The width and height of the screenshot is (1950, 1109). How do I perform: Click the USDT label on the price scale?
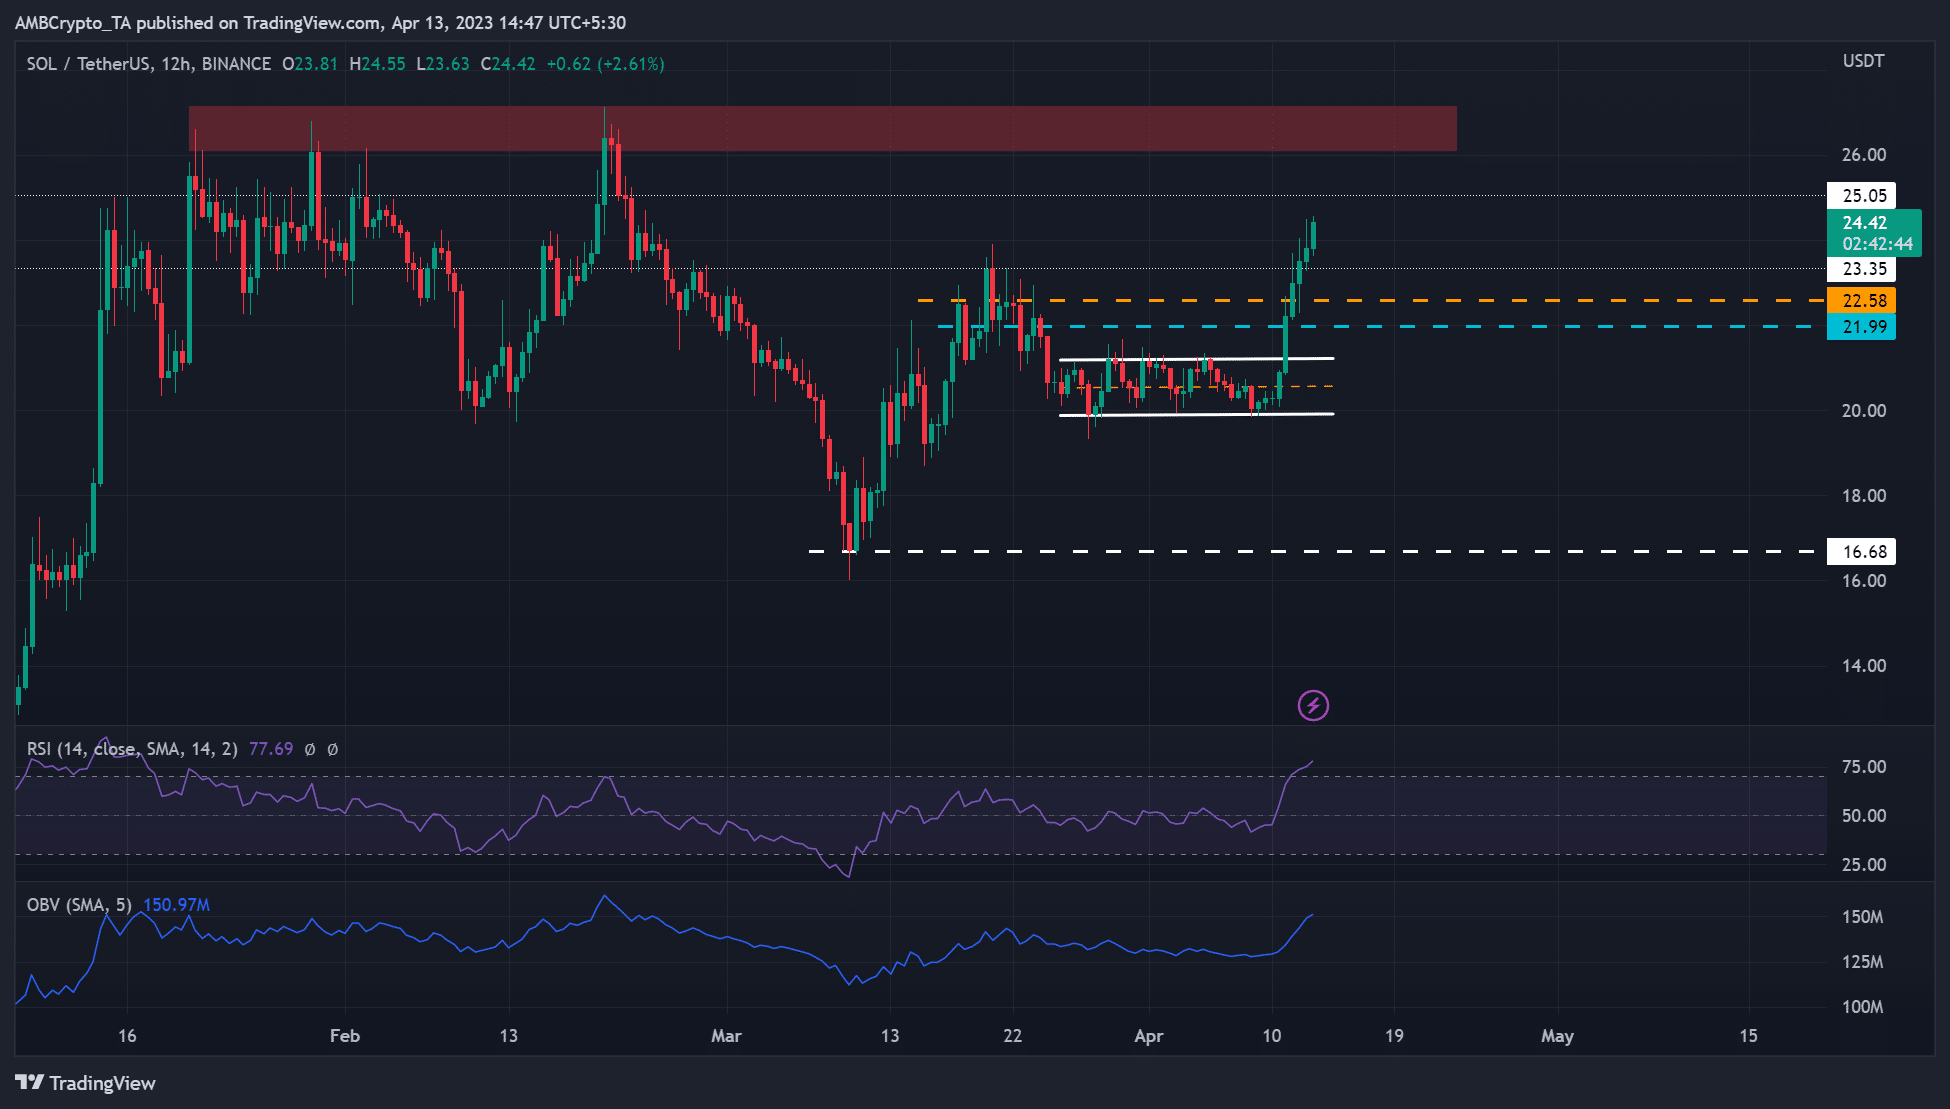click(x=1862, y=60)
